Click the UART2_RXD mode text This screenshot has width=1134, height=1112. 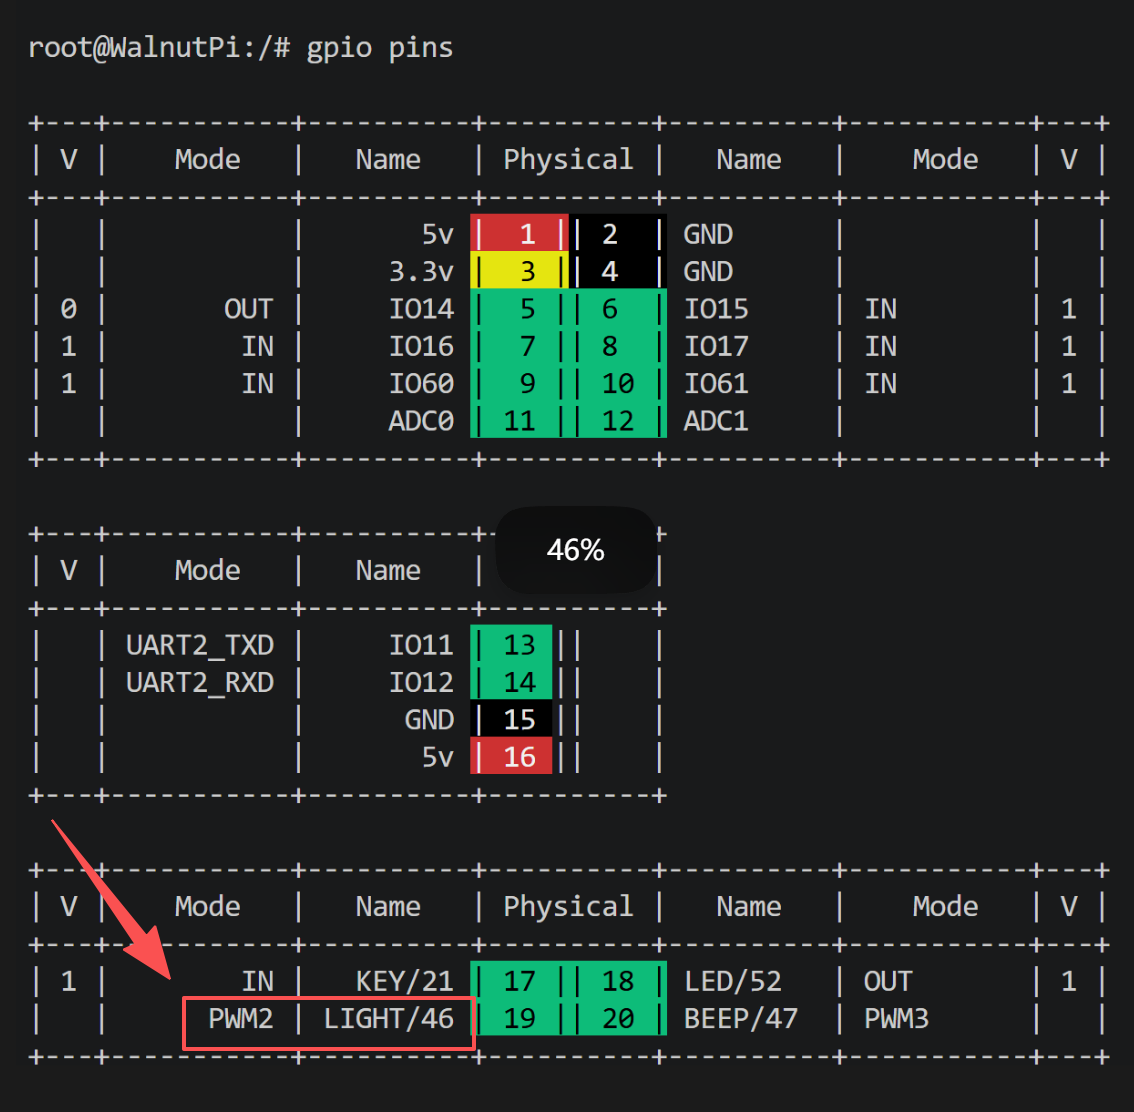click(200, 683)
